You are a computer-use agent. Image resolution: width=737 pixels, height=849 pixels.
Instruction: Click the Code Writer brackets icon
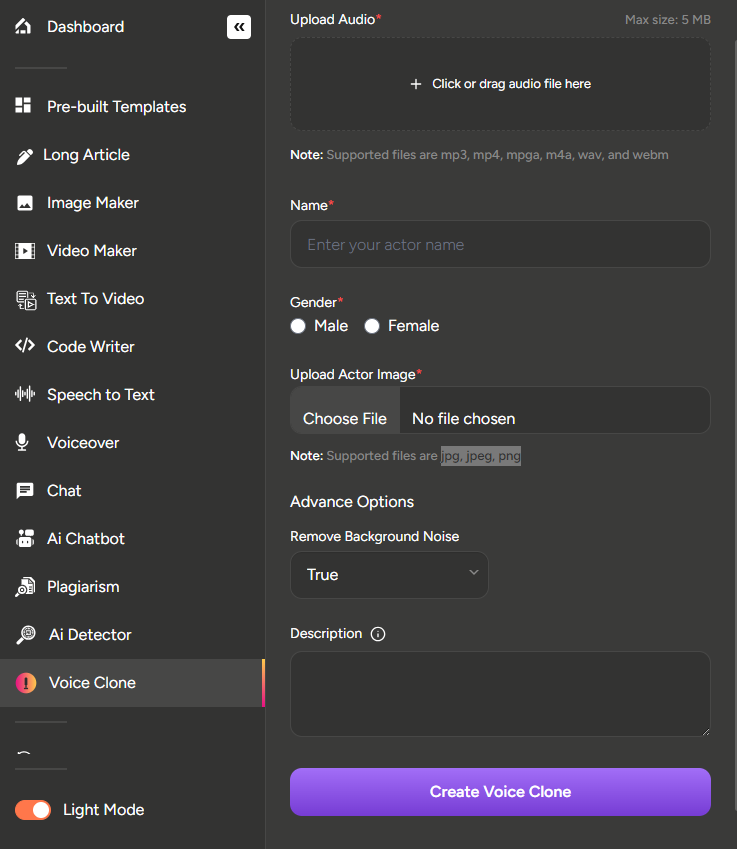tap(25, 347)
